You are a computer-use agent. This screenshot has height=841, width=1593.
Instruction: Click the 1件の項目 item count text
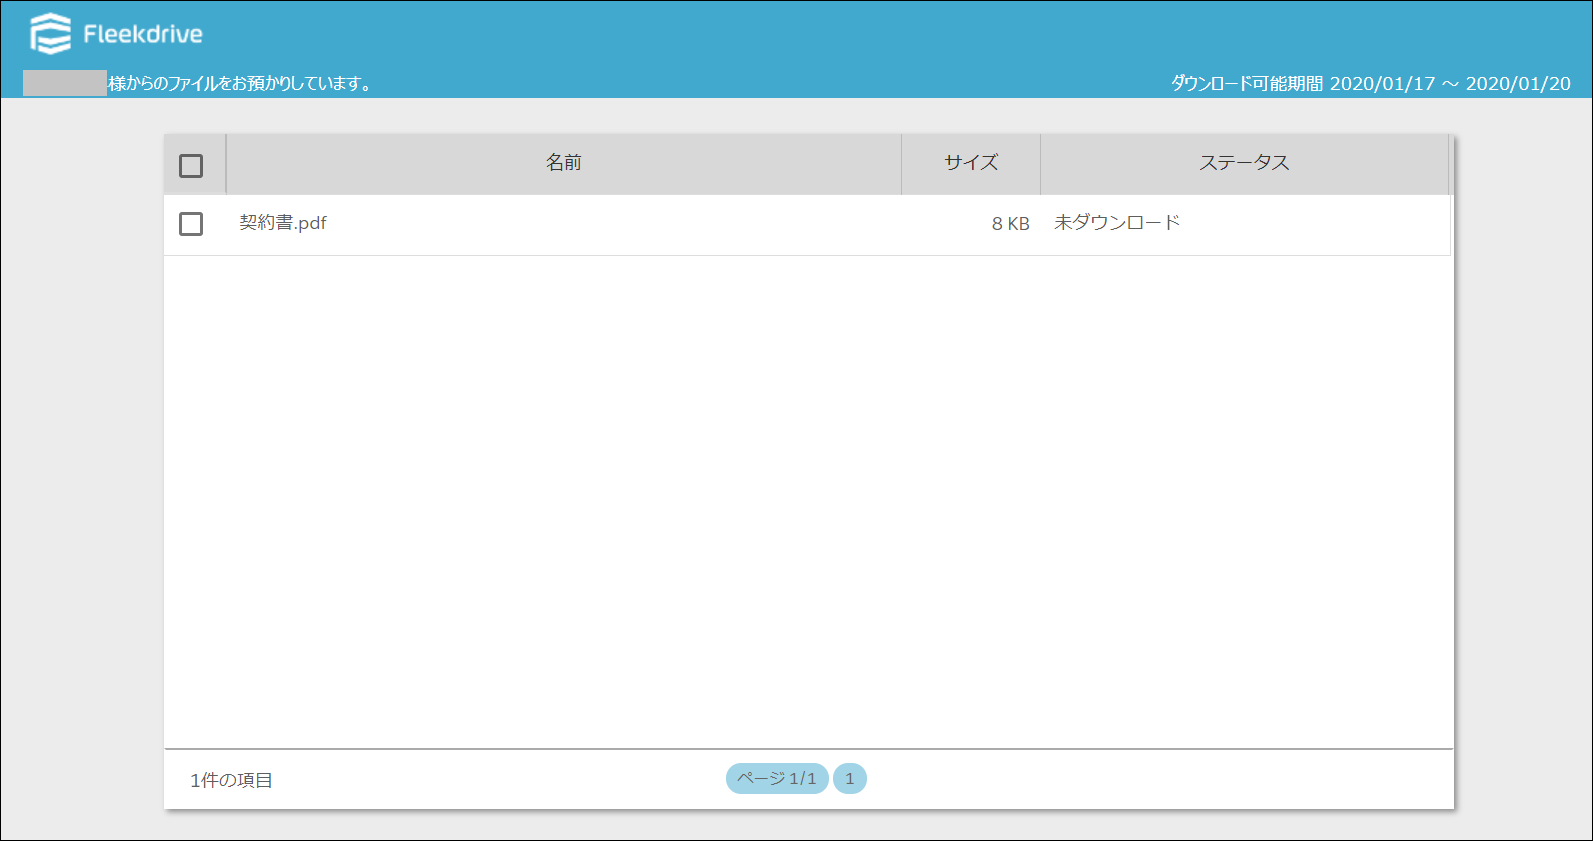[x=232, y=780]
